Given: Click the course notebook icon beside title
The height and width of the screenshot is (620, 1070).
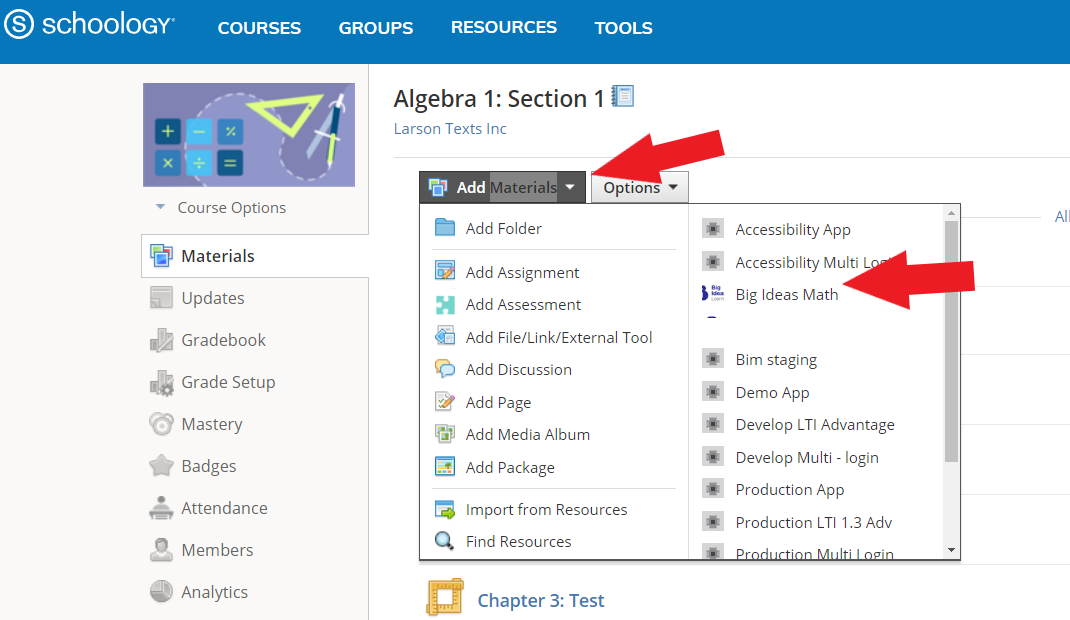Looking at the screenshot, I should click(623, 97).
